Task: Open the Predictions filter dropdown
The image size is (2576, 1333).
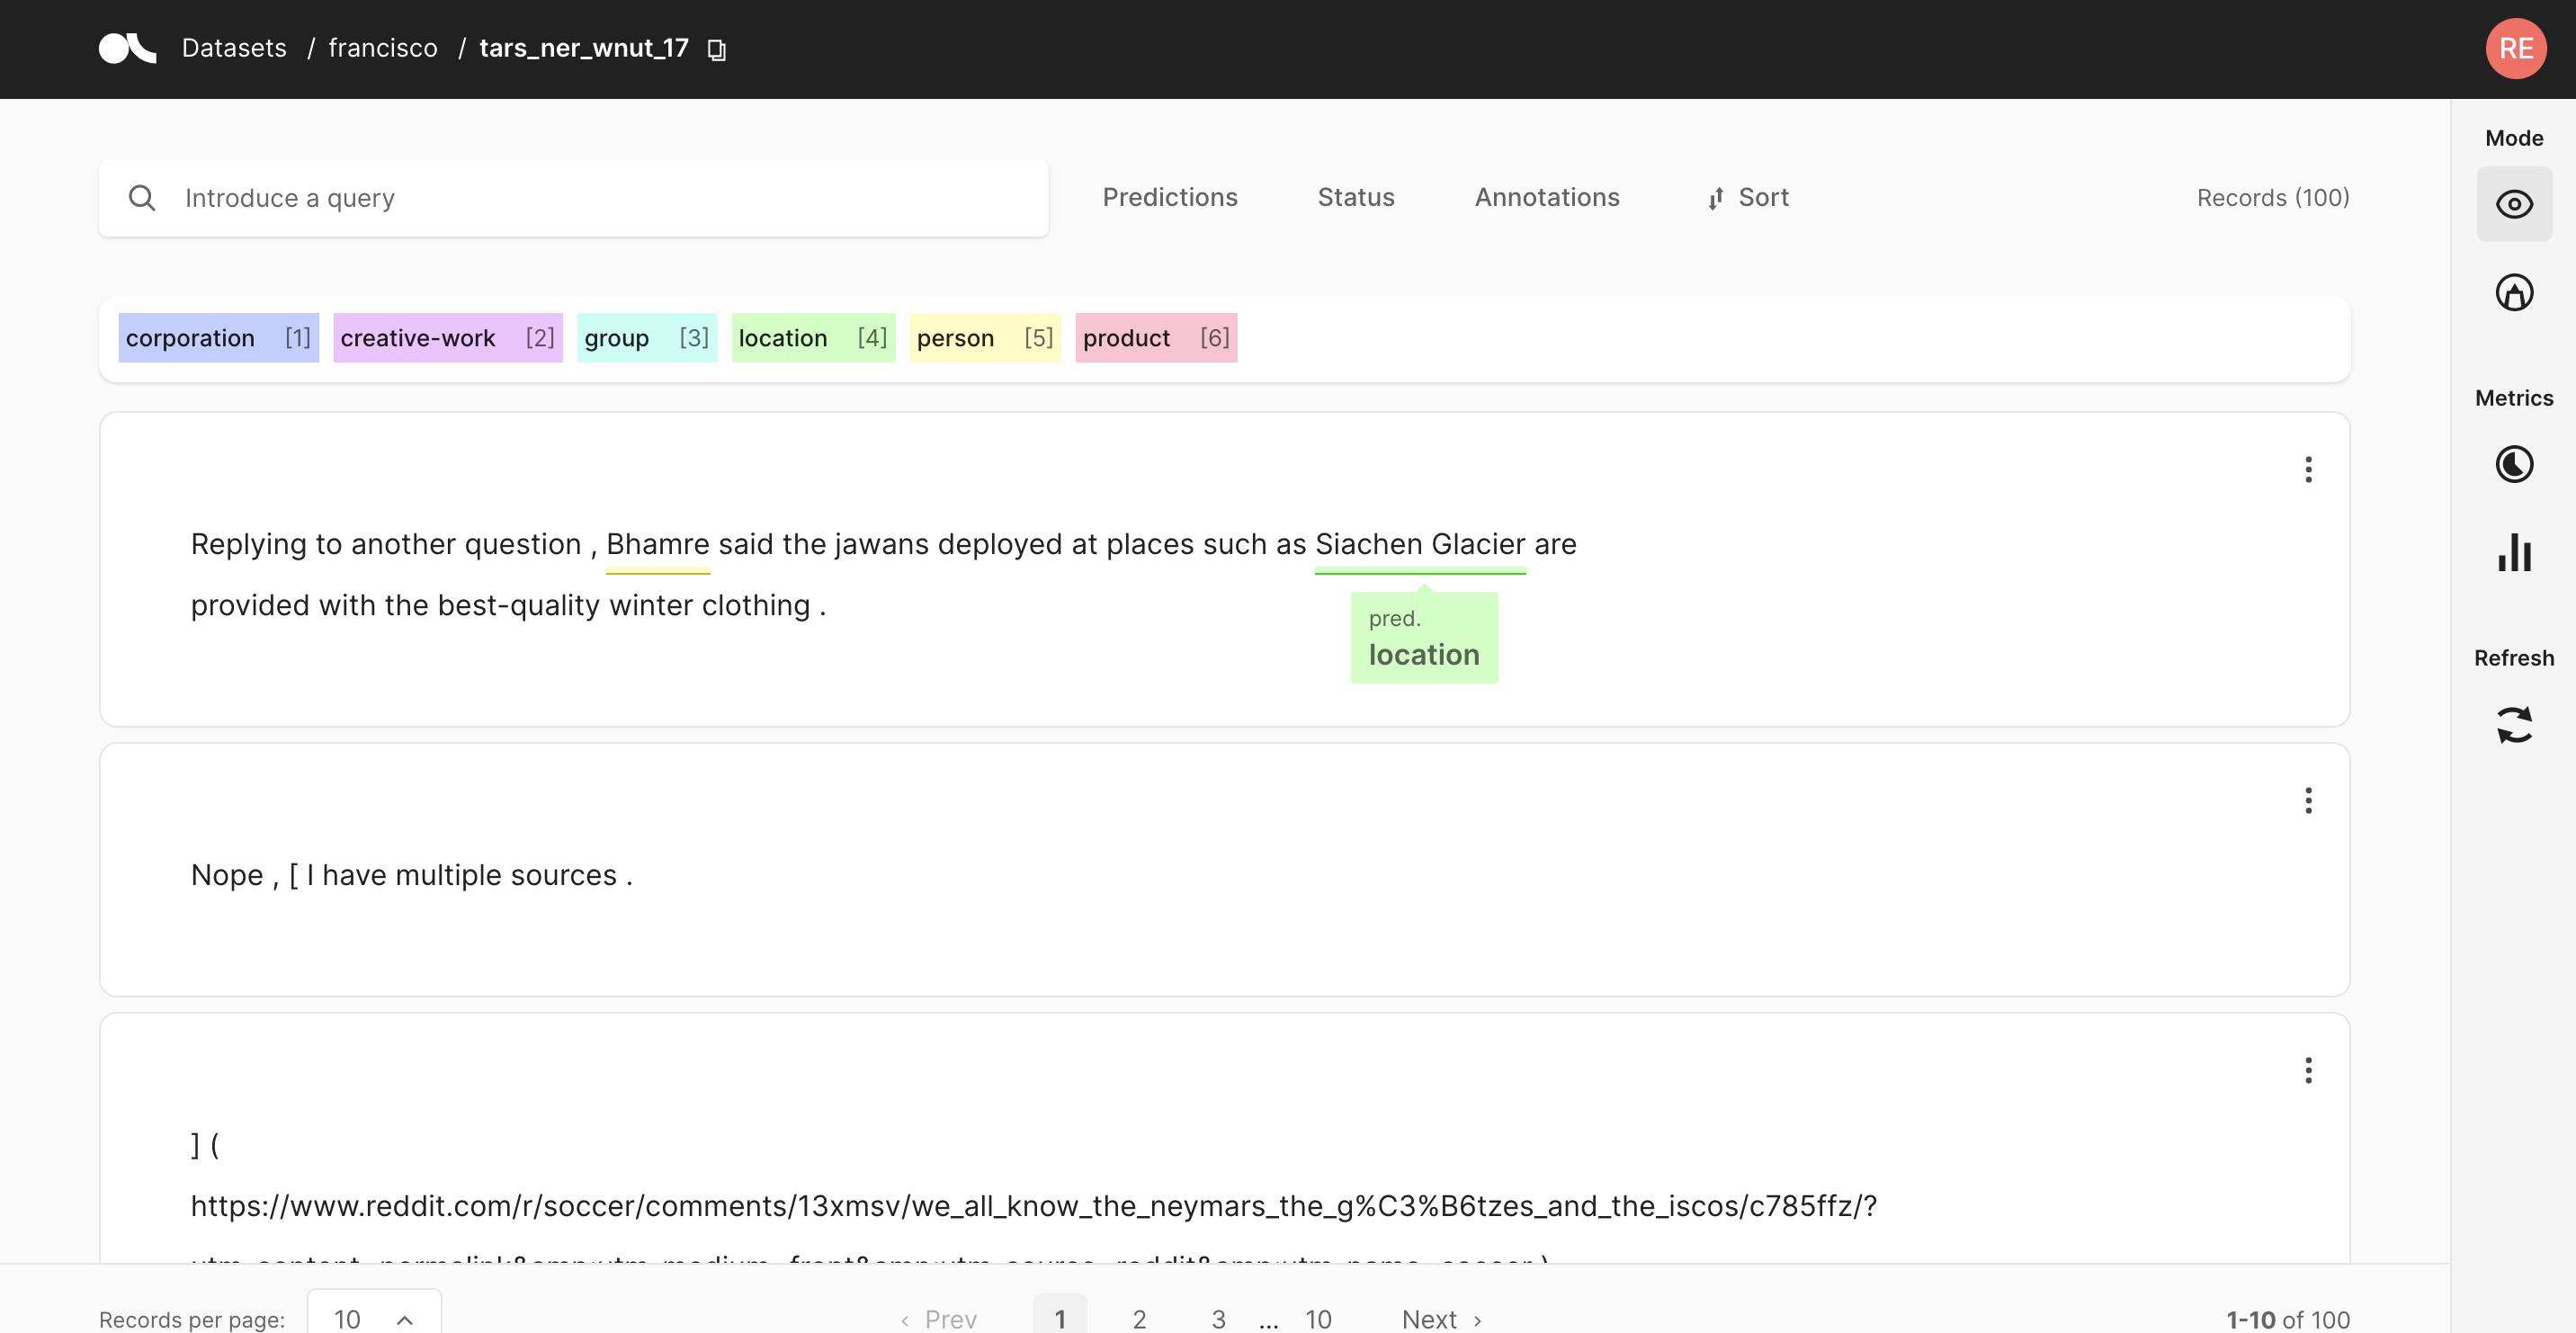Action: (1170, 197)
